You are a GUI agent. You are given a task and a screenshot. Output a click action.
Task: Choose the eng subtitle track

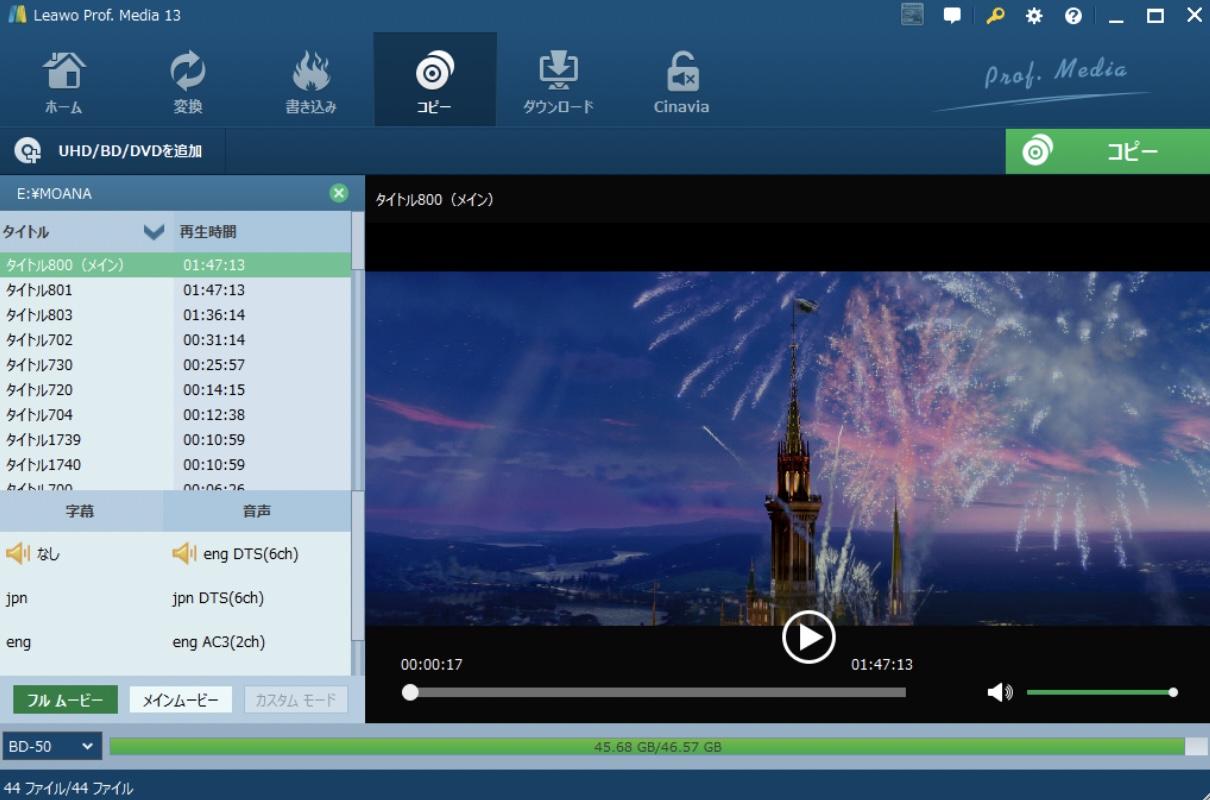pyautogui.click(x=18, y=643)
